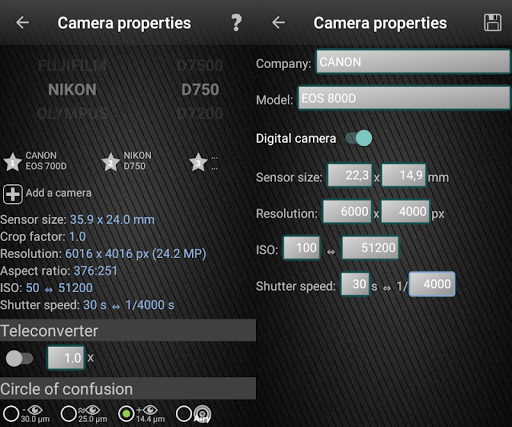Viewport: 512px width, 427px height.
Task: Select D7500 in the model wheel
Action: (x=199, y=66)
